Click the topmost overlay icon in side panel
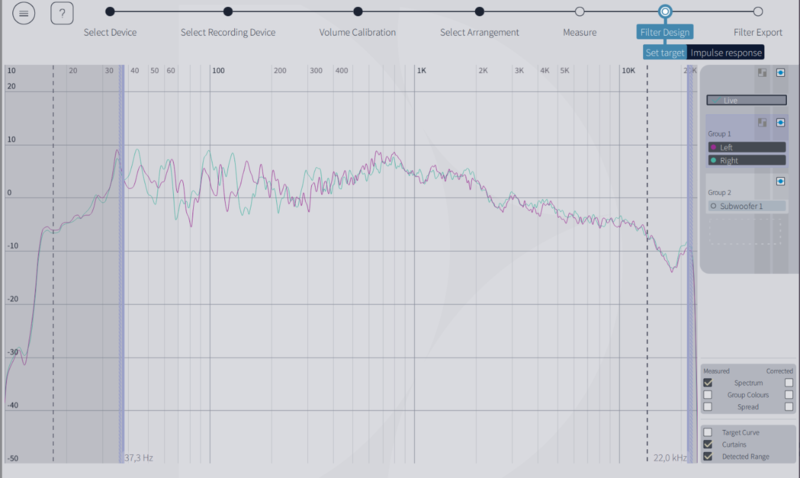This screenshot has height=478, width=800. click(762, 73)
